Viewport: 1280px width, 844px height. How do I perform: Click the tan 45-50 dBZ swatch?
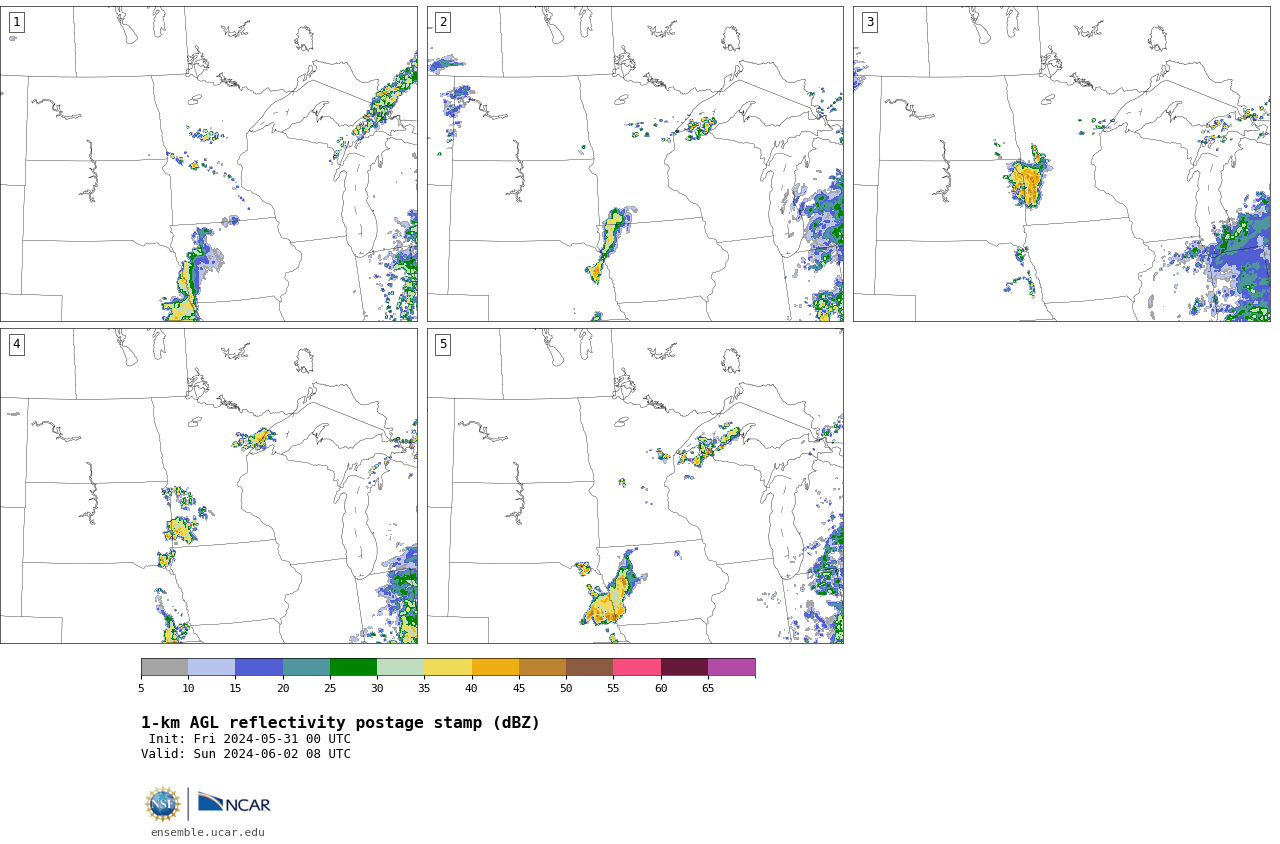(542, 667)
